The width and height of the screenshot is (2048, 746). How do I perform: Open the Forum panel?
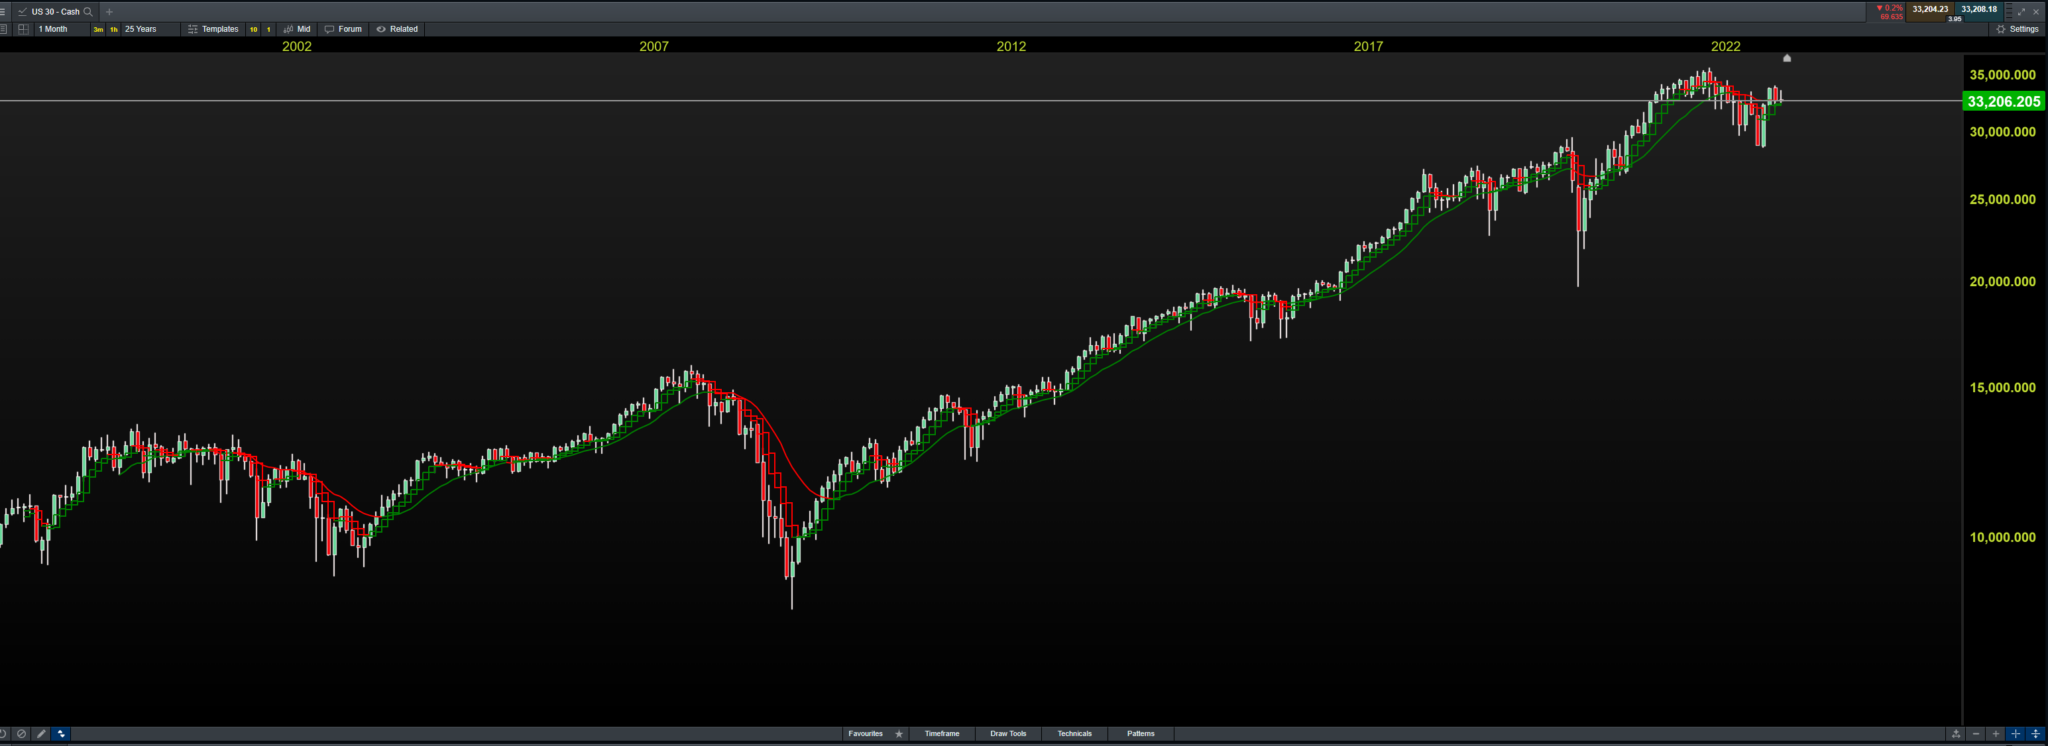343,29
